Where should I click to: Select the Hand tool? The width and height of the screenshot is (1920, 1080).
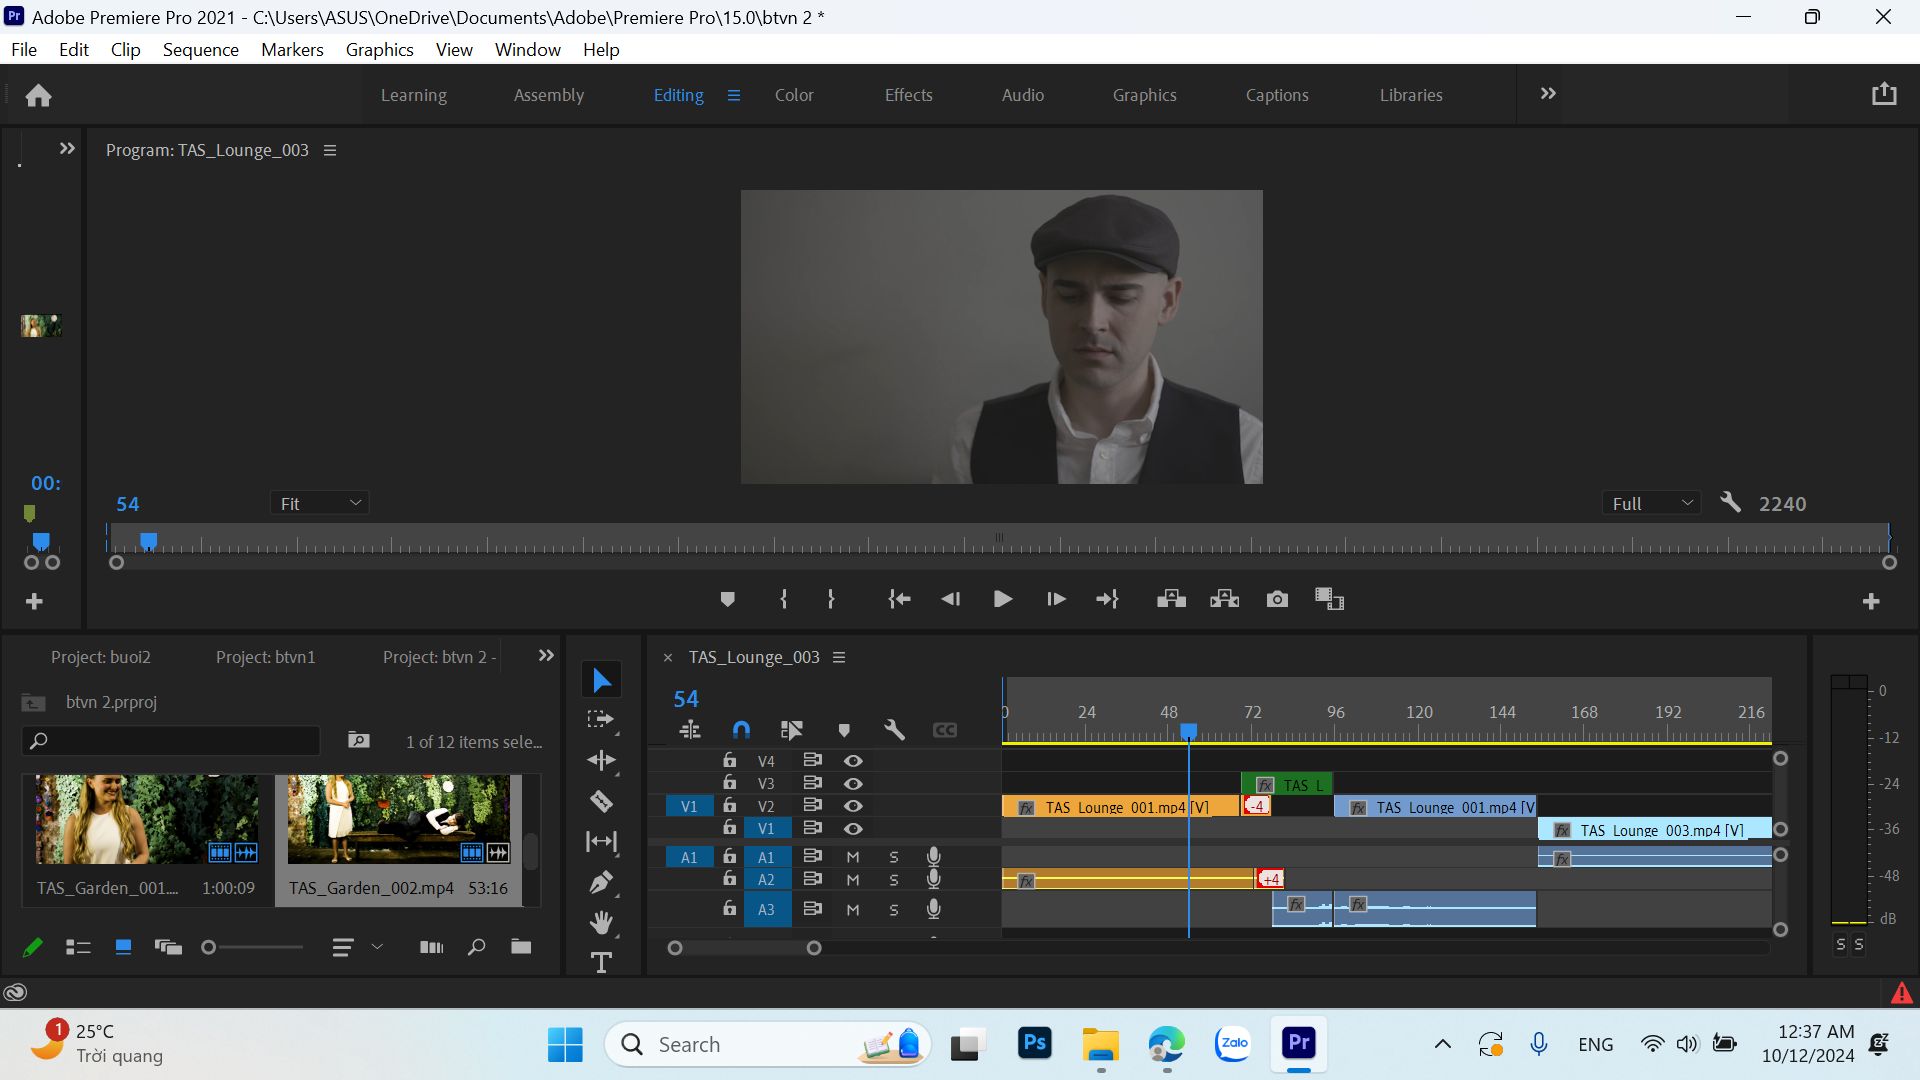(601, 922)
